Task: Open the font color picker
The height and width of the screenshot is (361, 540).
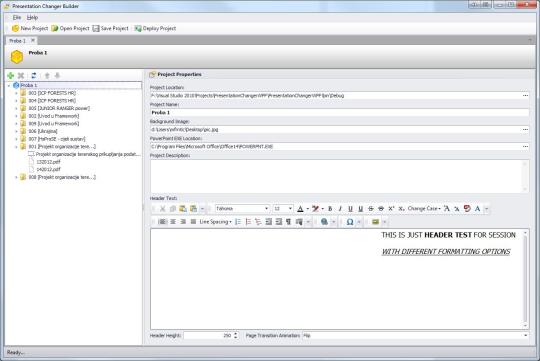Action: (x=300, y=209)
